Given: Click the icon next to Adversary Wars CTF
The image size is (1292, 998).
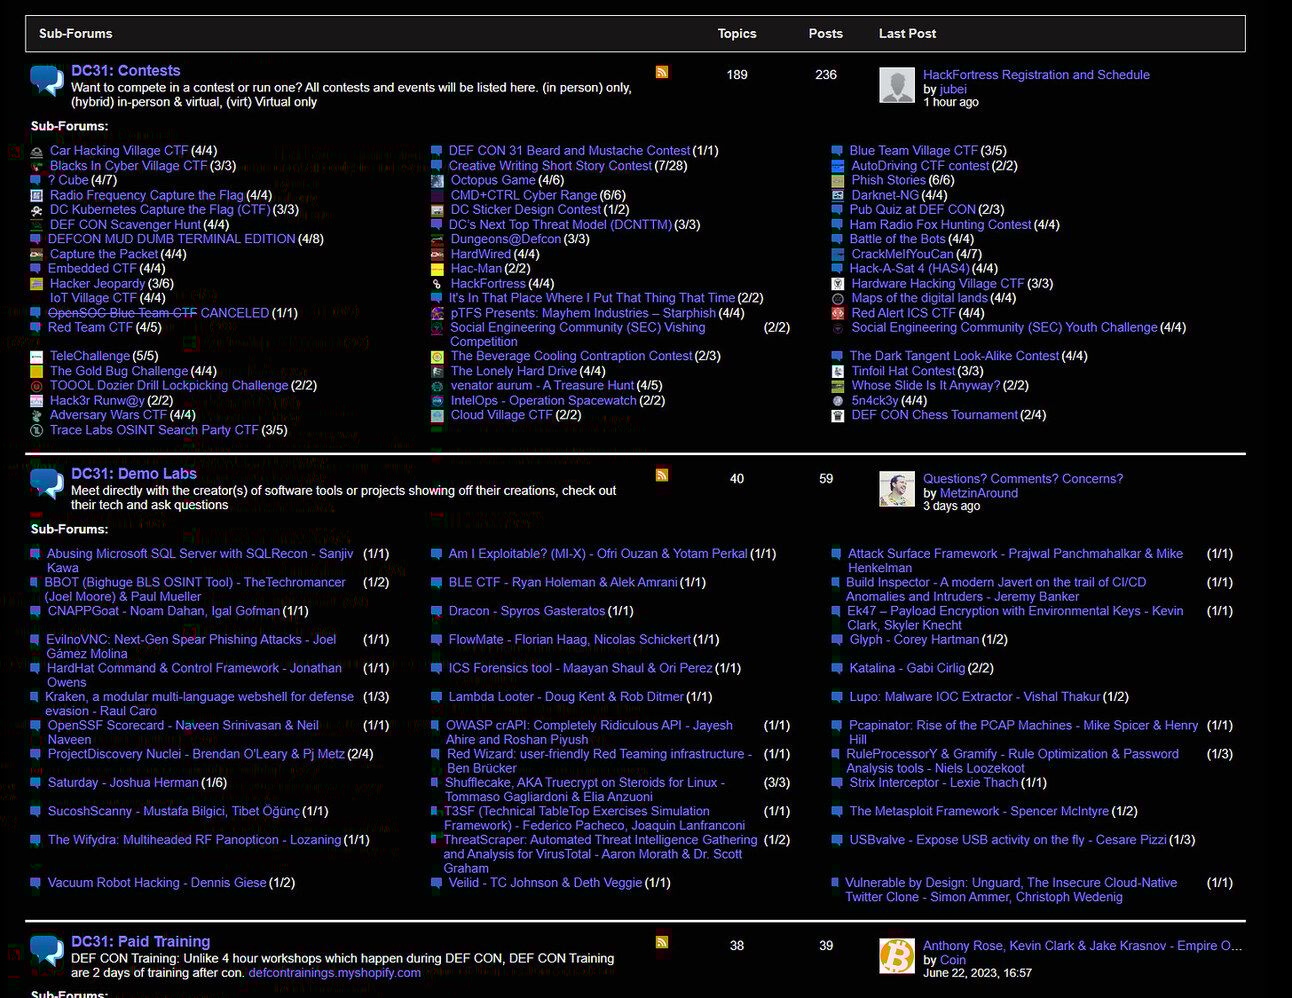Looking at the screenshot, I should 37,416.
